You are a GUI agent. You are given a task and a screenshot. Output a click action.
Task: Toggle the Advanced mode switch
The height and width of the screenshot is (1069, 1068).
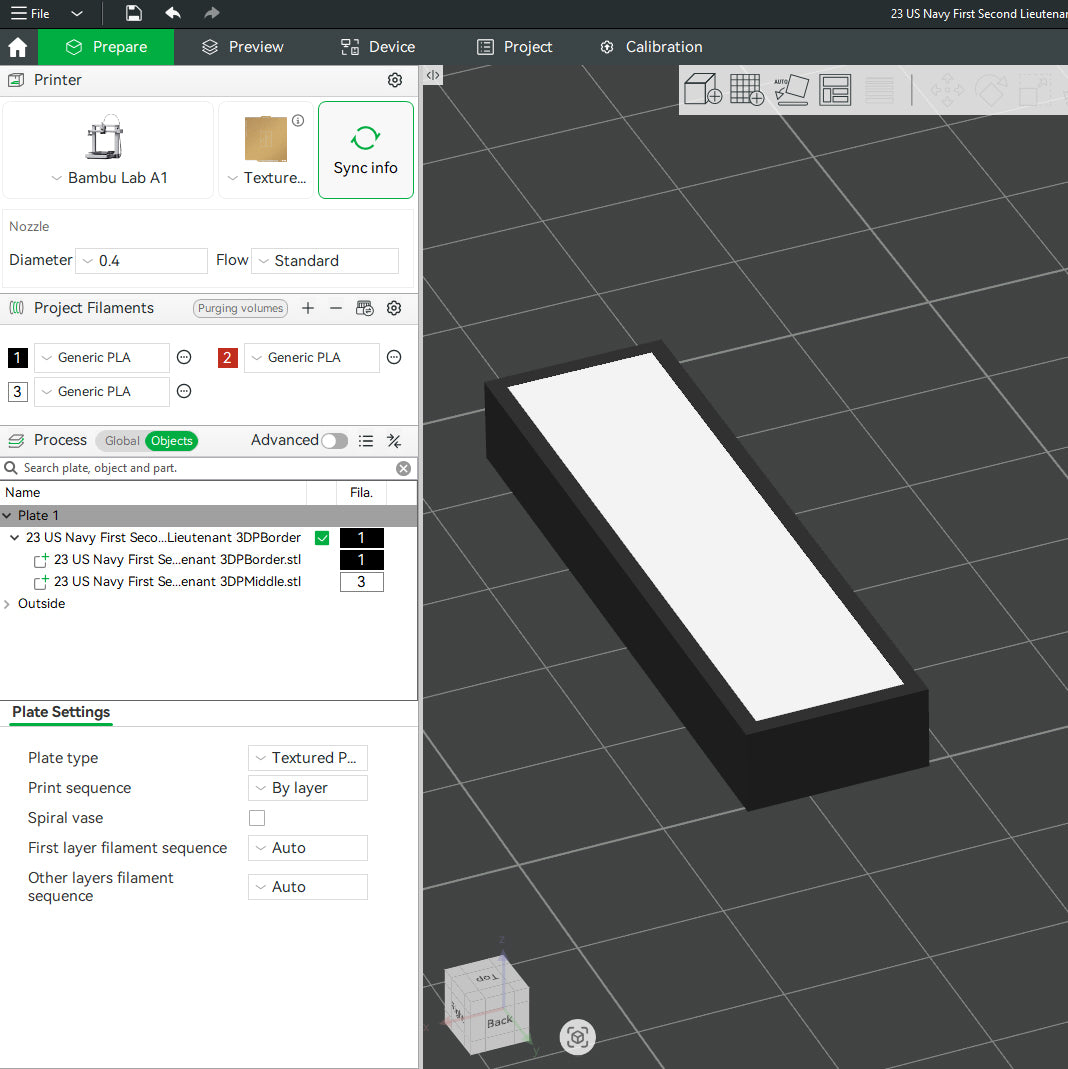pyautogui.click(x=334, y=441)
